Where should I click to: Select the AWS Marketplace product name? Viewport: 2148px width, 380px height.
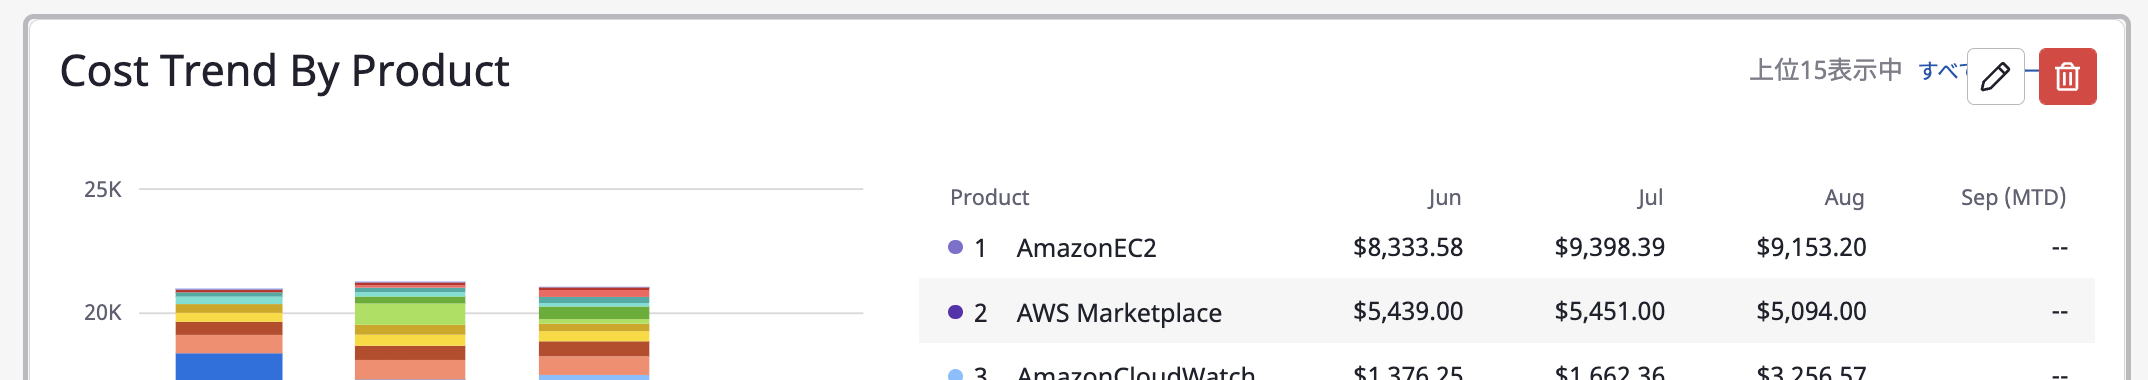pyautogui.click(x=1119, y=313)
